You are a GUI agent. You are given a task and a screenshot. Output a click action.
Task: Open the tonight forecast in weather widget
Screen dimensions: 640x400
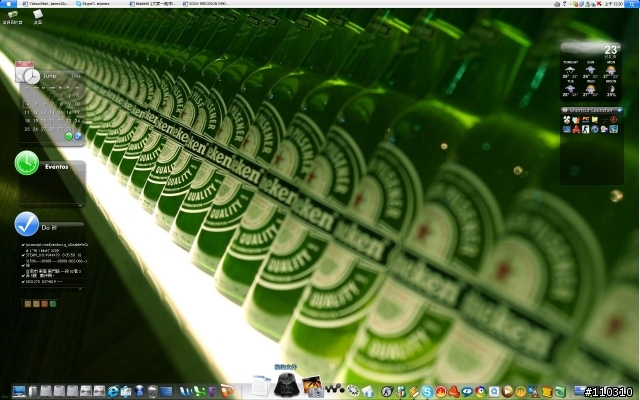coord(570,69)
